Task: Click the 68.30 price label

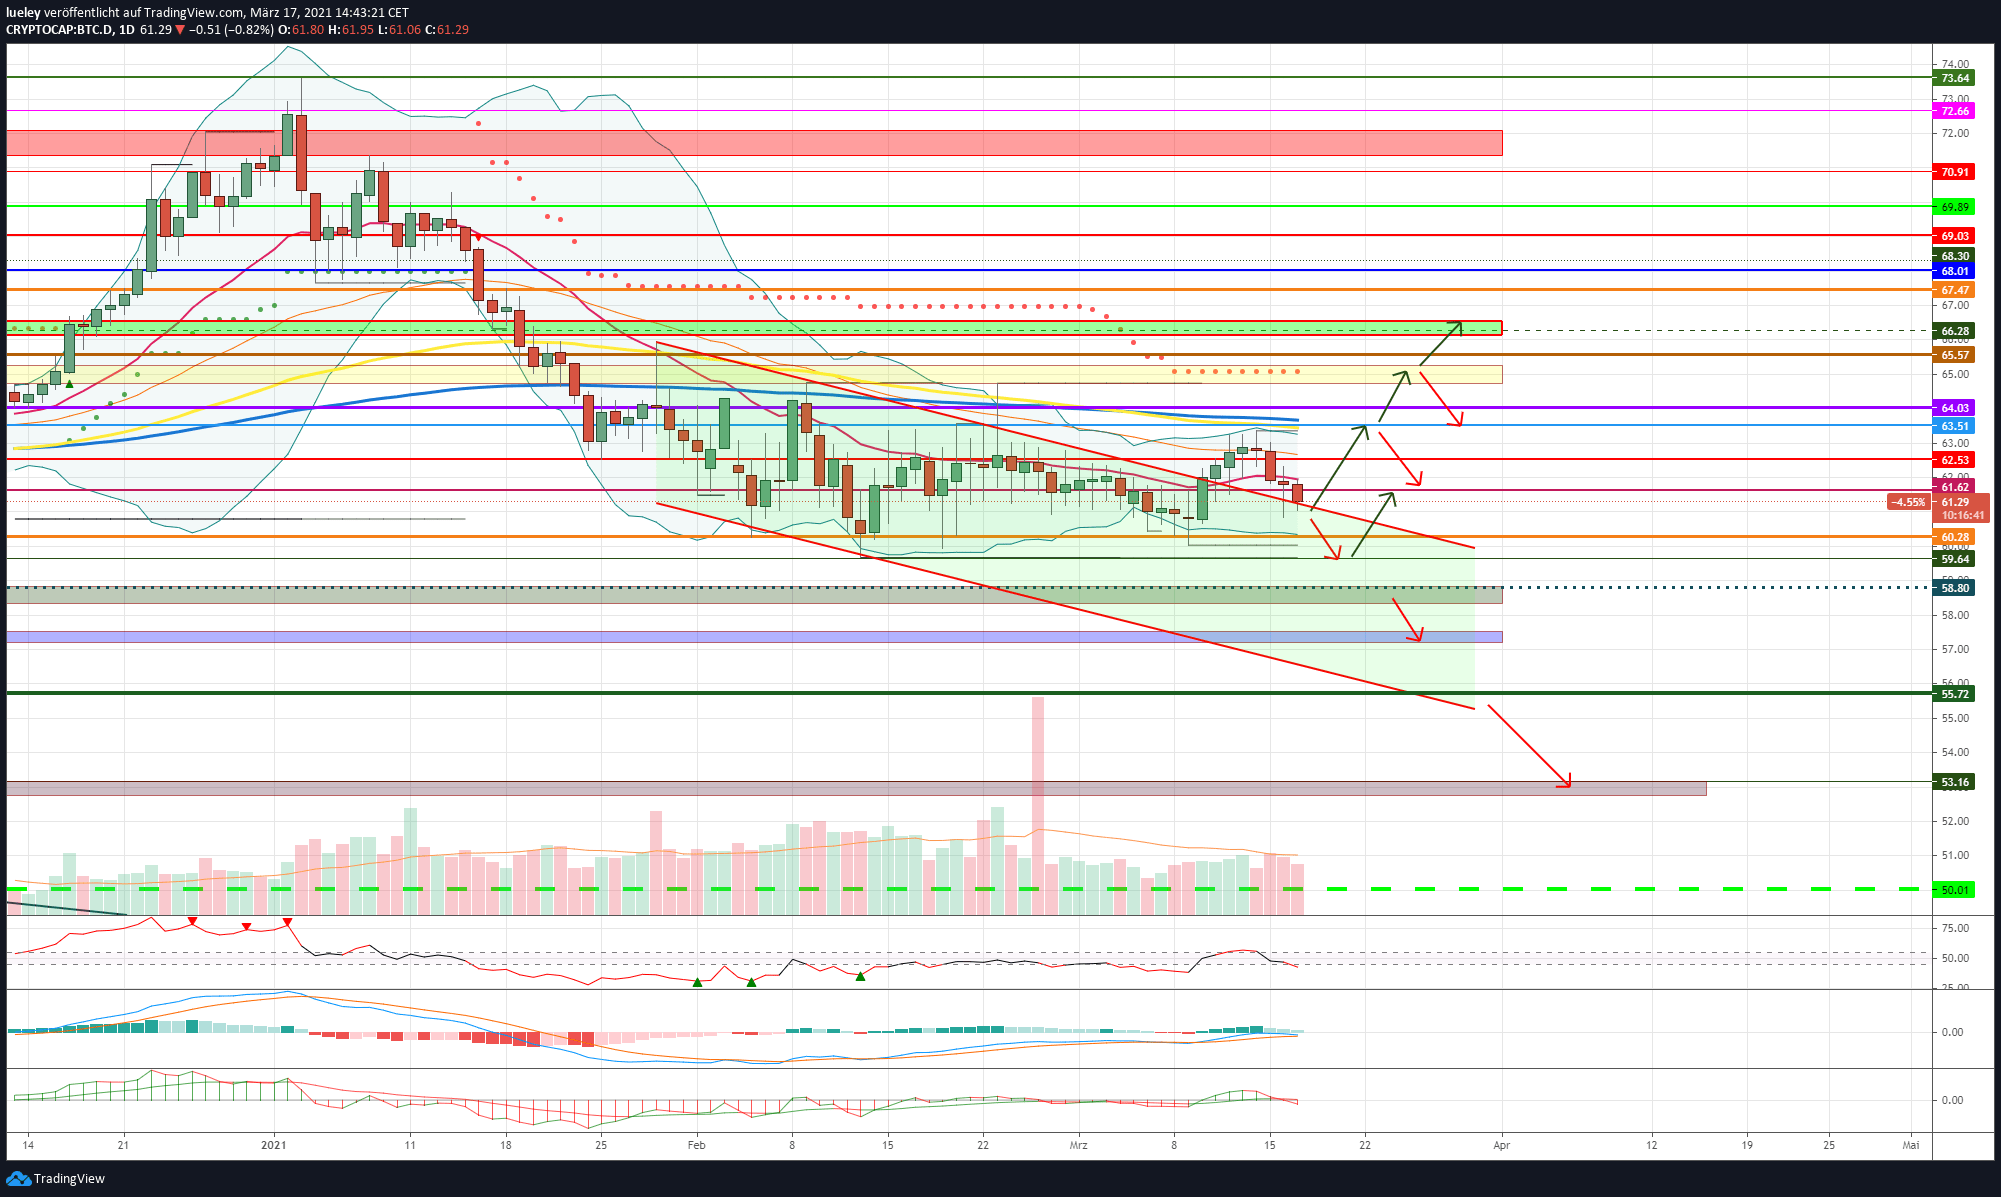Action: pos(1954,257)
